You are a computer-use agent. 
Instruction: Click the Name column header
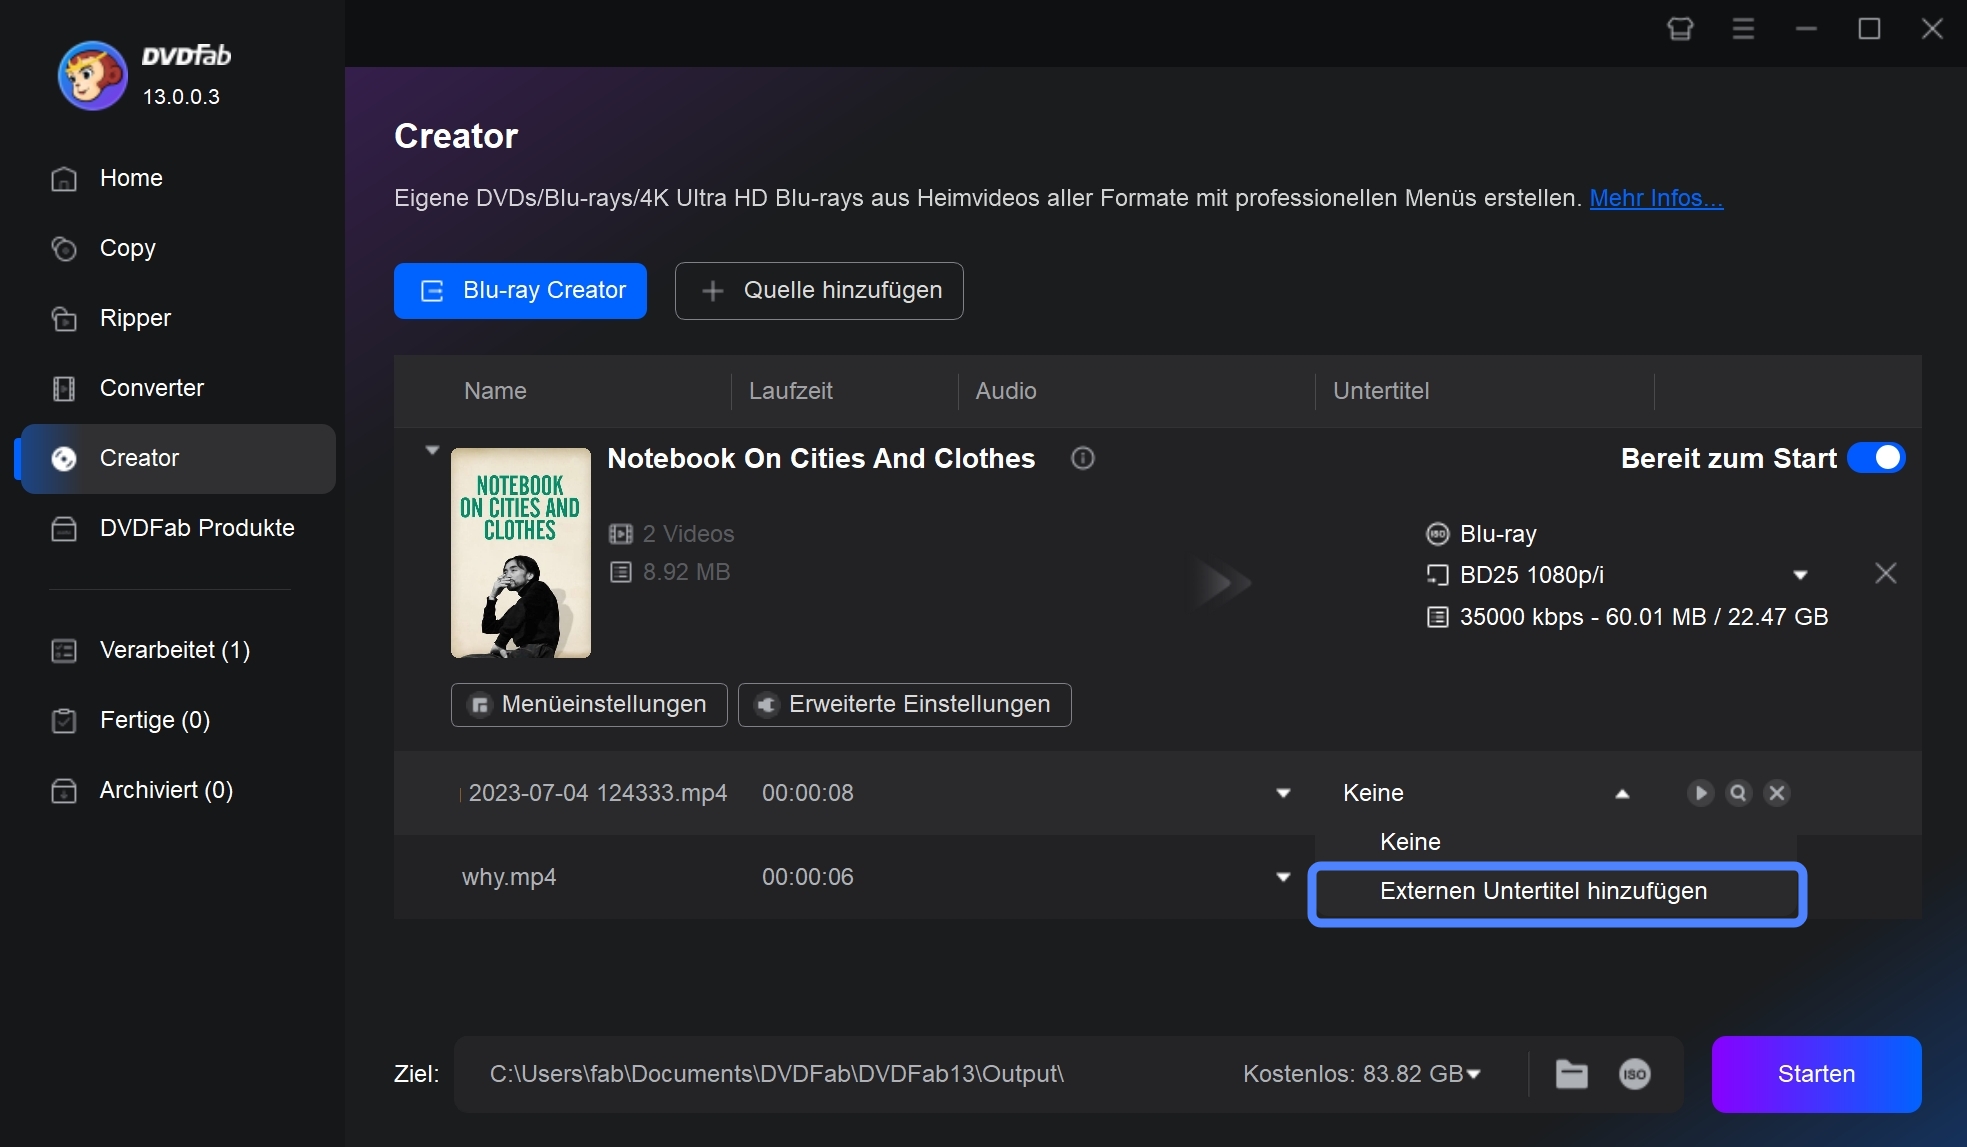495,391
